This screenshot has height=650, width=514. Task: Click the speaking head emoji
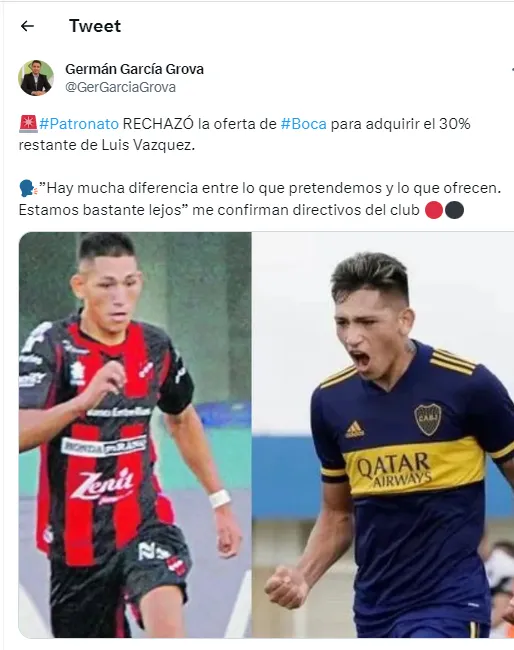[28, 188]
